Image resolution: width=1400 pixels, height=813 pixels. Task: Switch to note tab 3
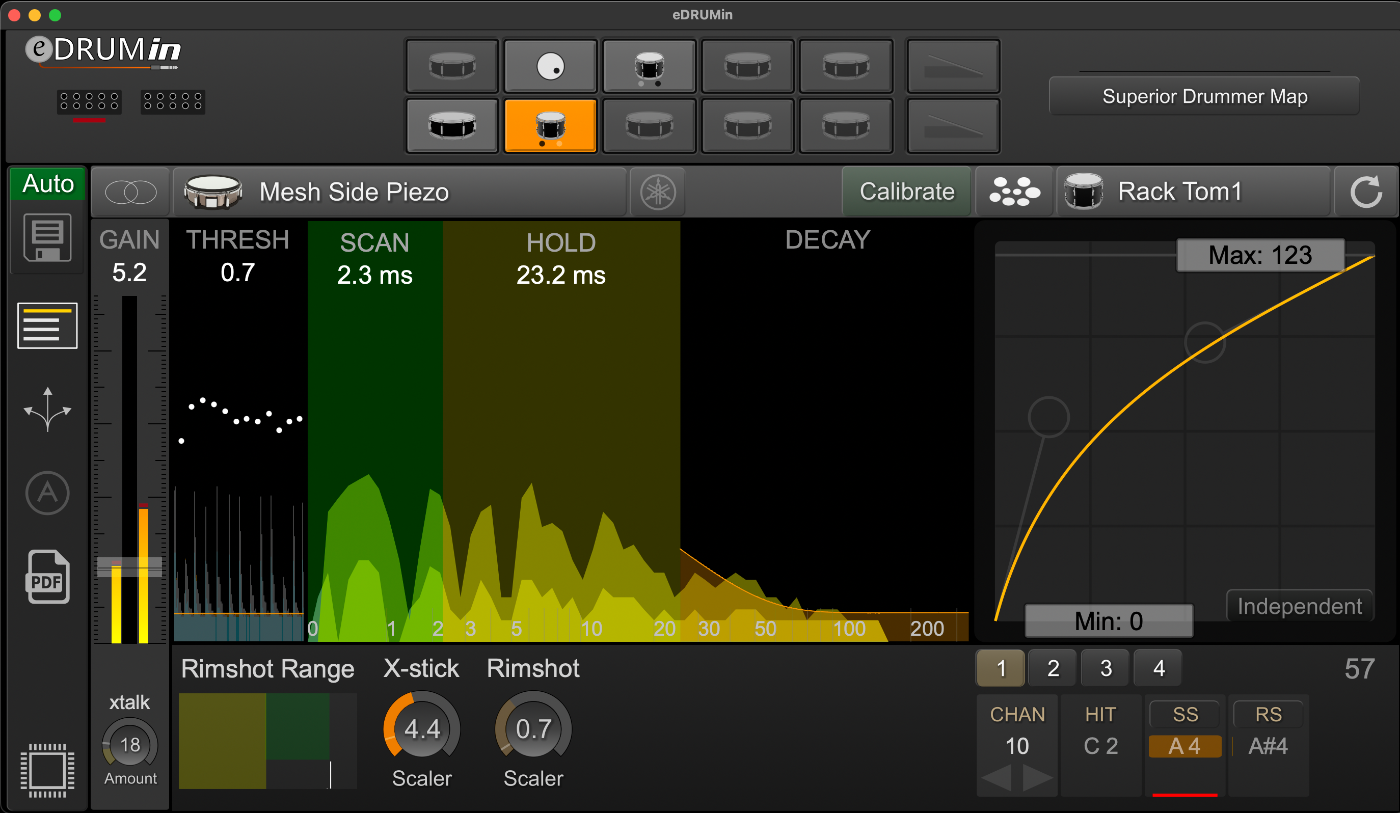[1105, 668]
